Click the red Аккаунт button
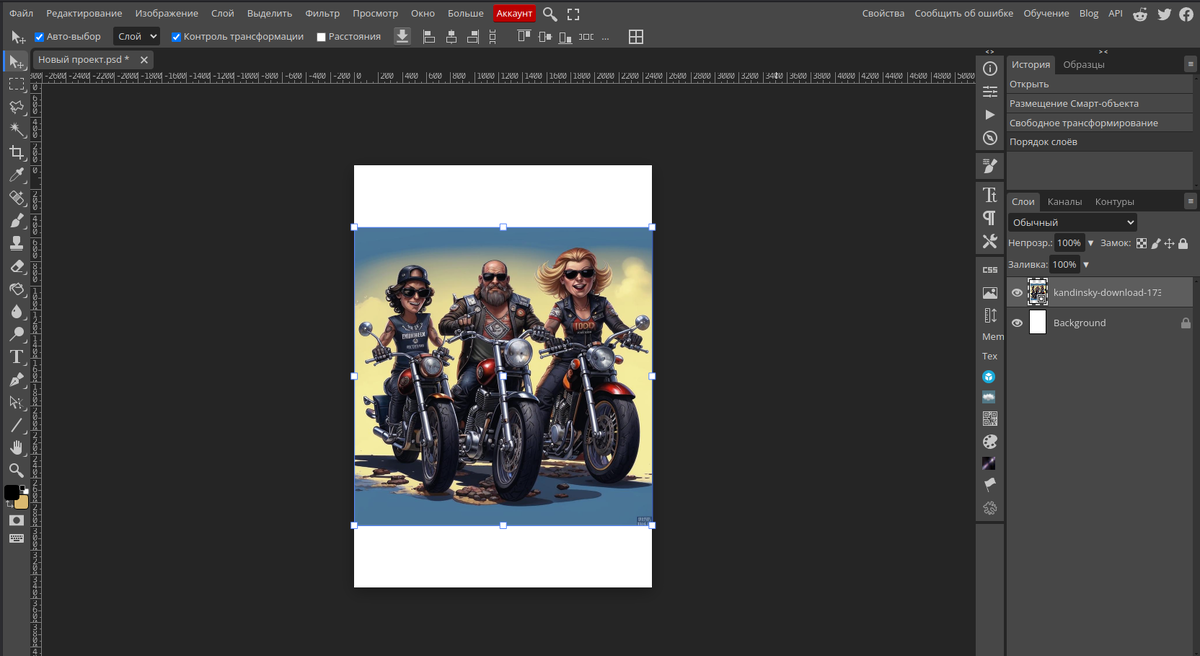 [514, 13]
